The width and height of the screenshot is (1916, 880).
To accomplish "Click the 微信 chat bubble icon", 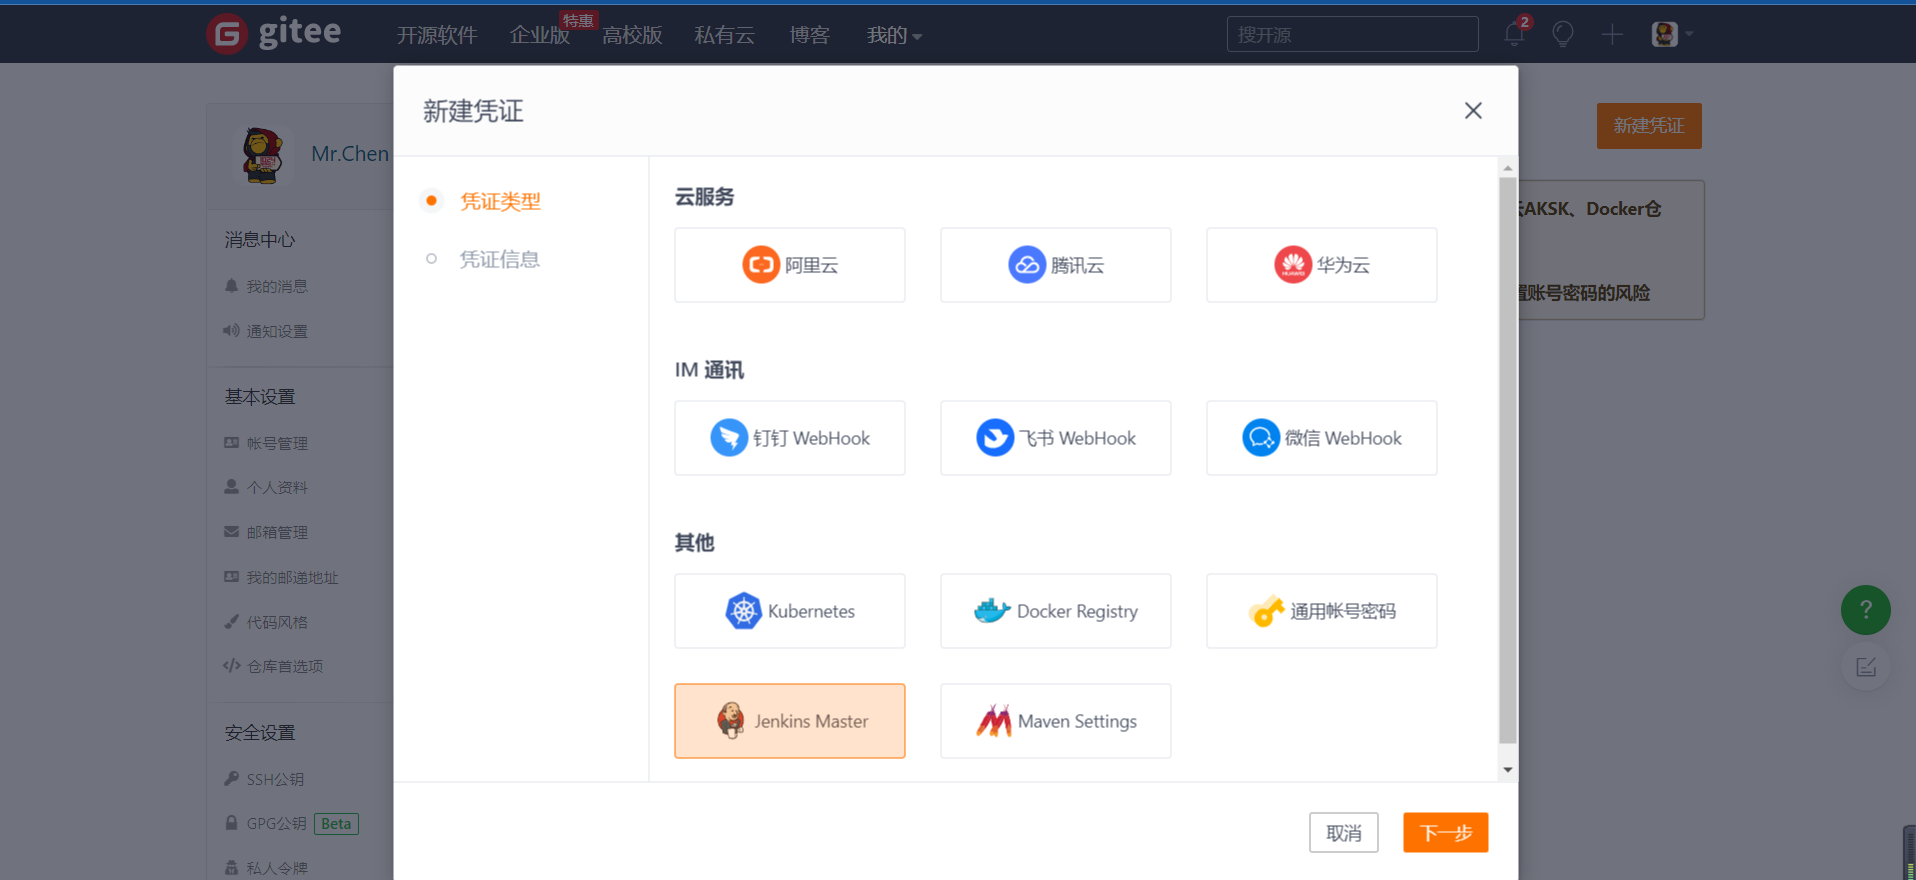I will (x=1260, y=438).
